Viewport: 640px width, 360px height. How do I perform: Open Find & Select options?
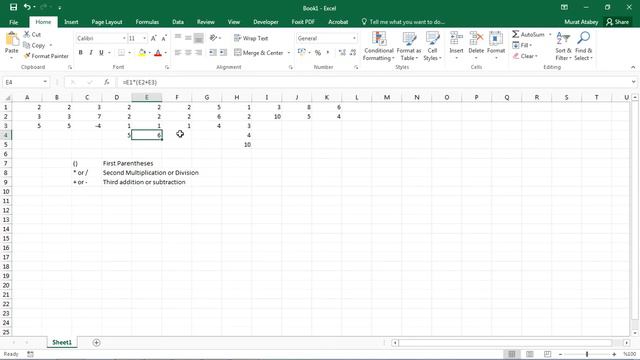(x=583, y=46)
